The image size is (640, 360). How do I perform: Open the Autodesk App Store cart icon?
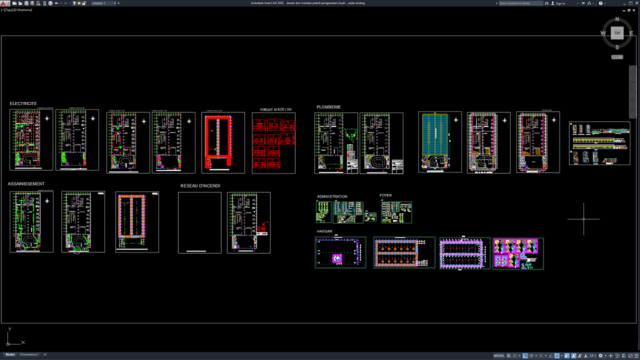tap(583, 3)
